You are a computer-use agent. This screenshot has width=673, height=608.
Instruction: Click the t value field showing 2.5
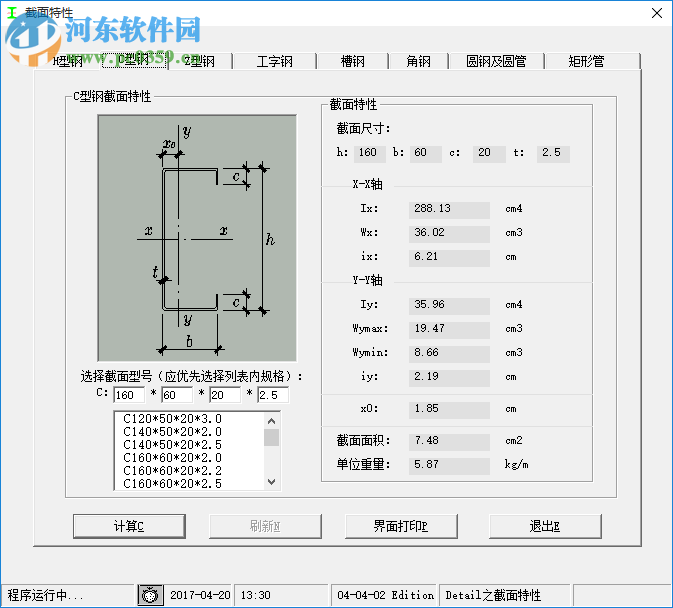pyautogui.click(x=553, y=153)
